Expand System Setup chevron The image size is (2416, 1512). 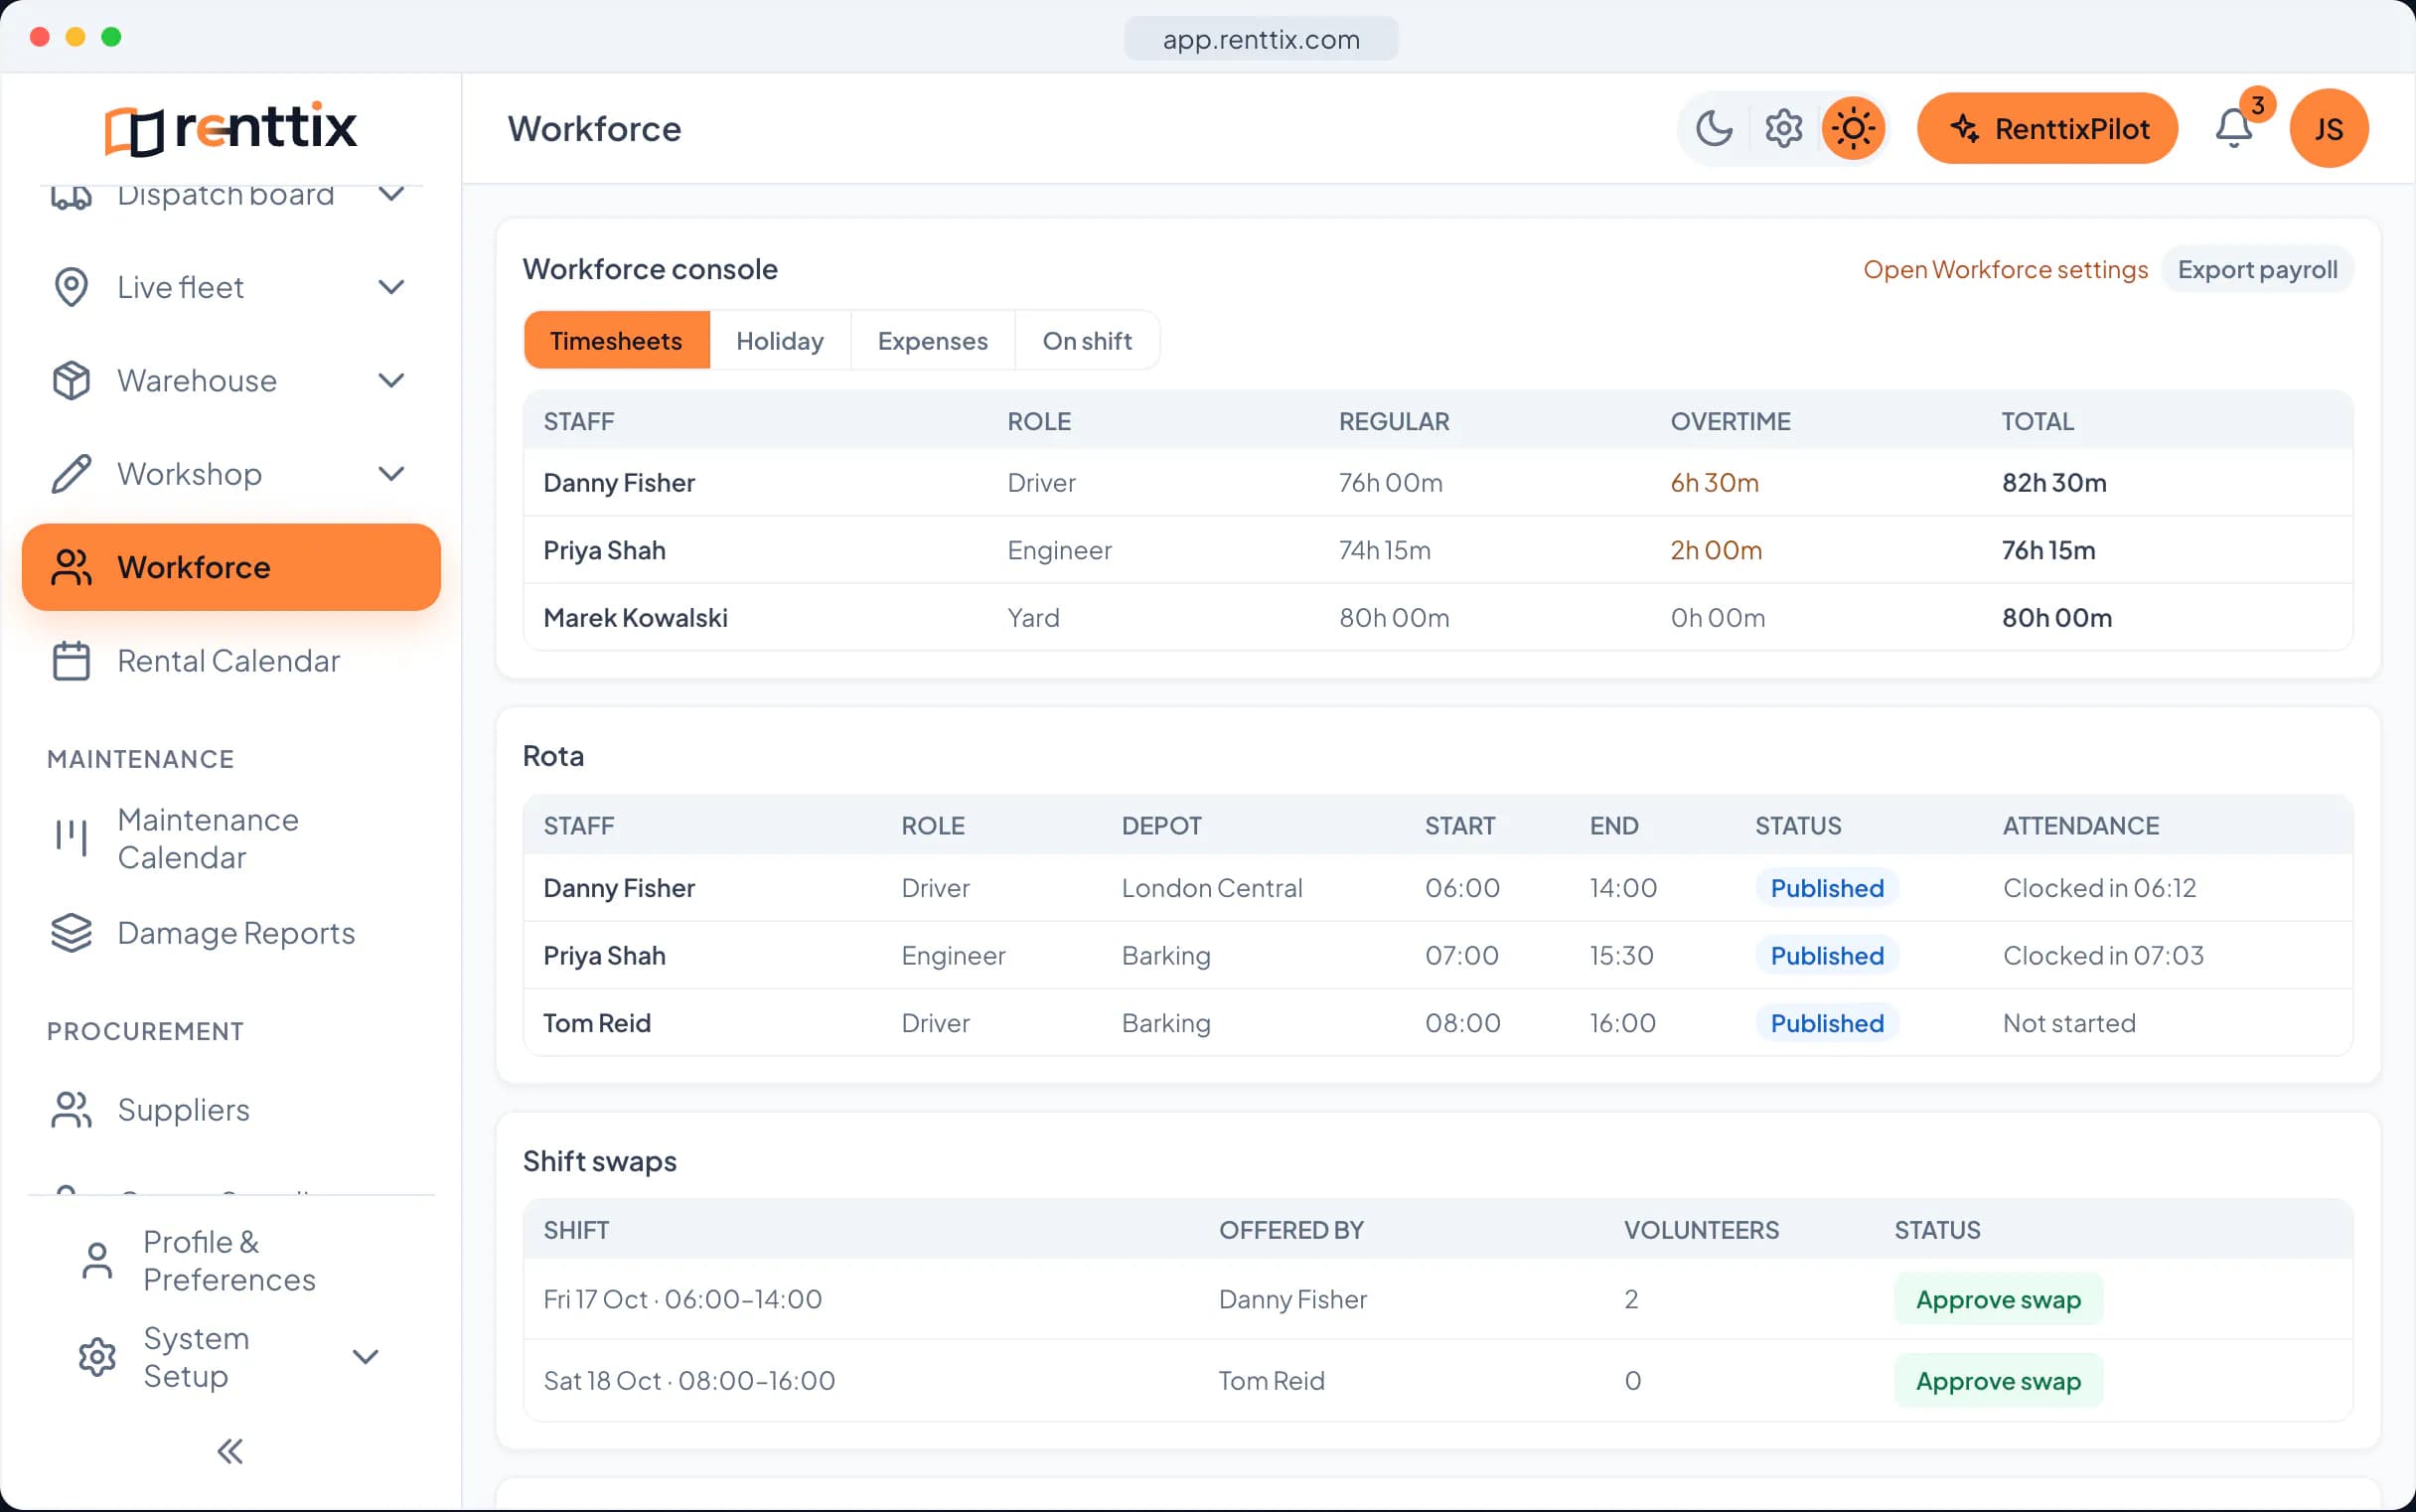coord(366,1357)
